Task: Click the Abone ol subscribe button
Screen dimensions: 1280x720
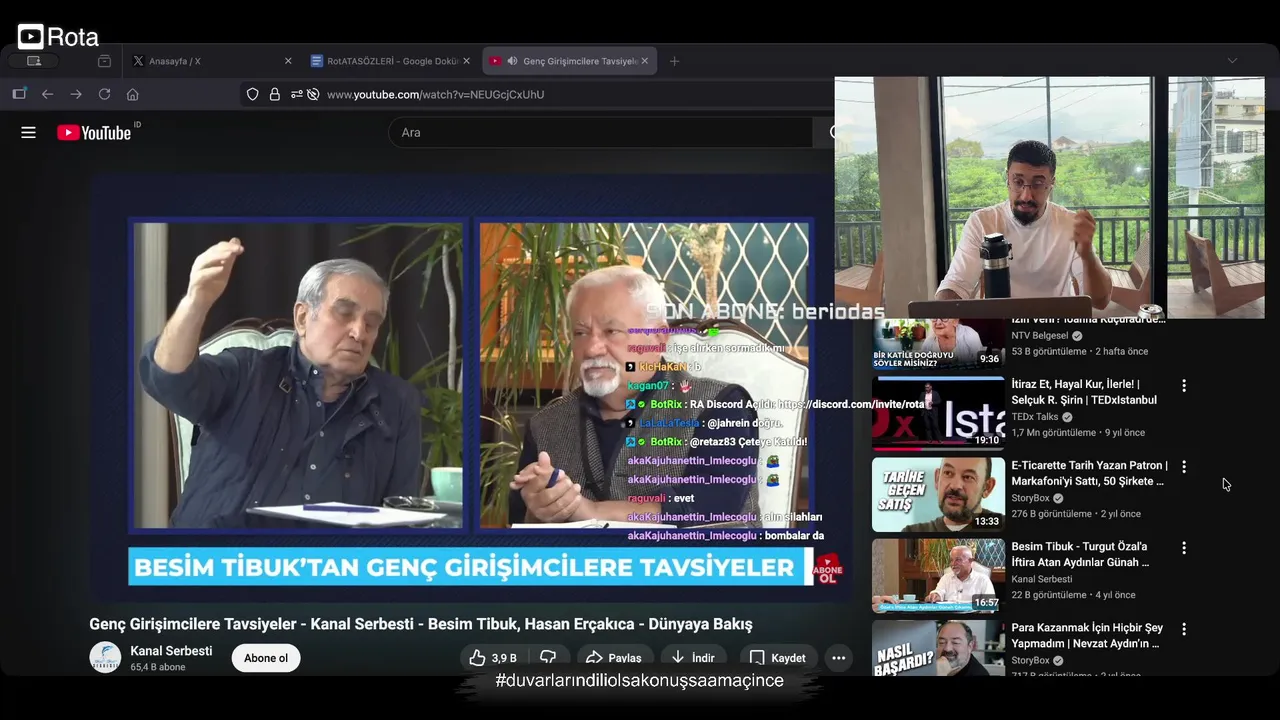Action: [x=266, y=658]
